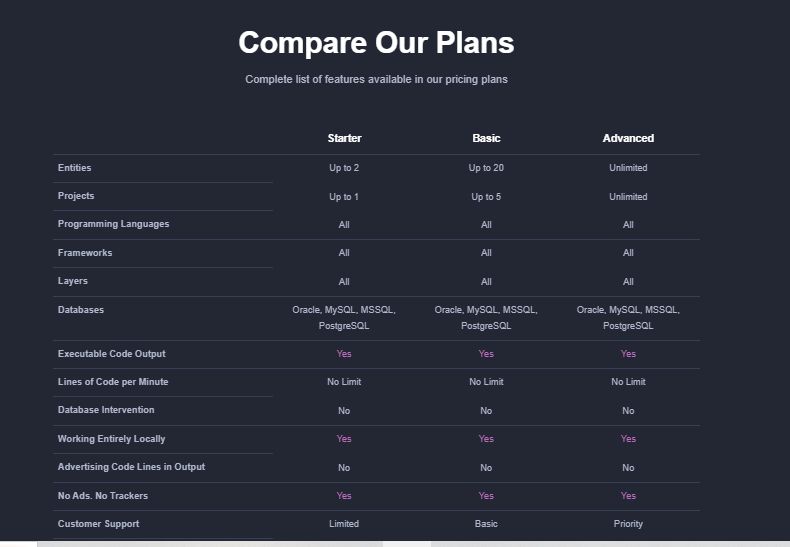Click the Frameworks row label
The image size is (790, 547).
coord(85,253)
